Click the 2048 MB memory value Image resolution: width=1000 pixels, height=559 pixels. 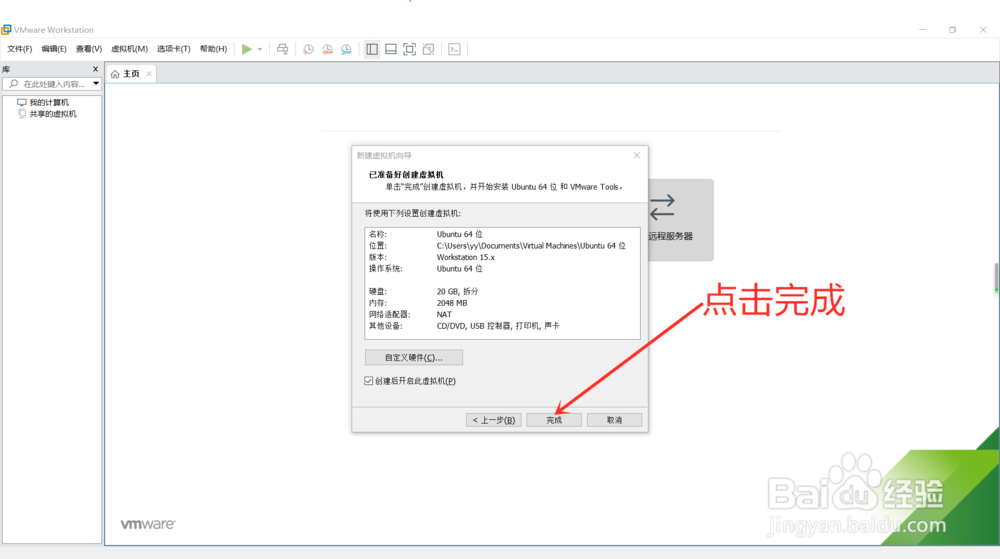pos(452,303)
